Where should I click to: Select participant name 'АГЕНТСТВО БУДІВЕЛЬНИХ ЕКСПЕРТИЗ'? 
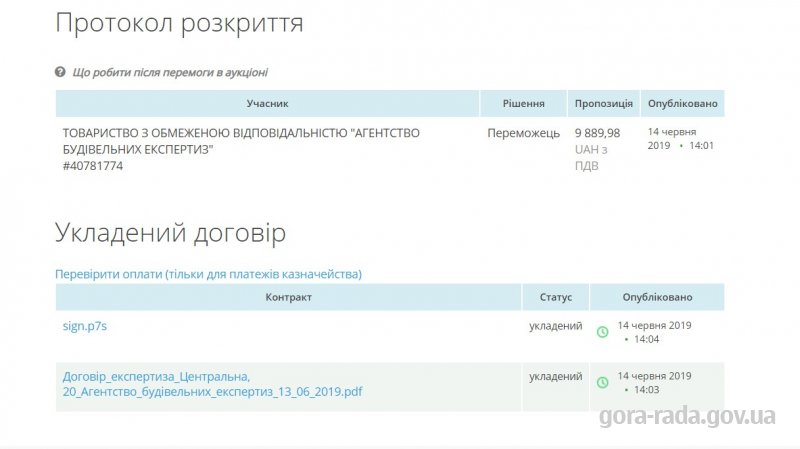(x=241, y=141)
